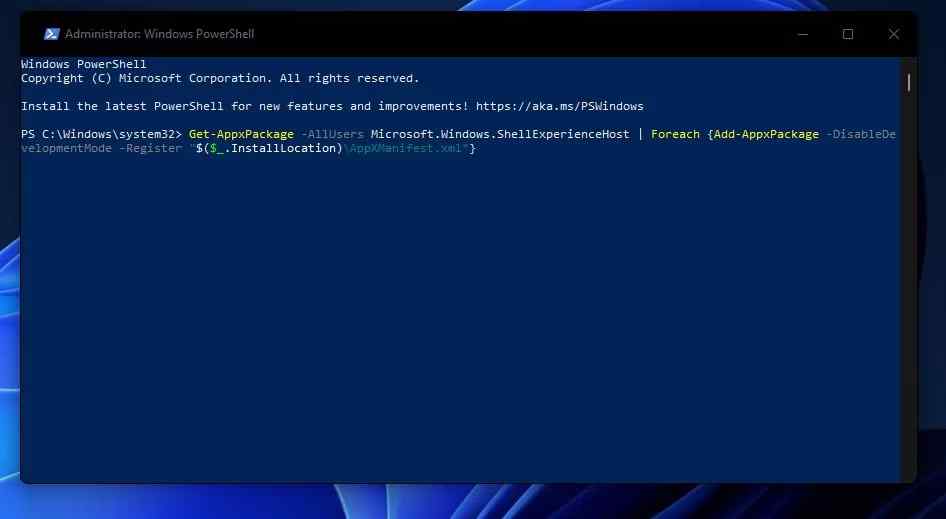Click the 'Windows PowerShell' header line in the console

[x=83, y=64]
